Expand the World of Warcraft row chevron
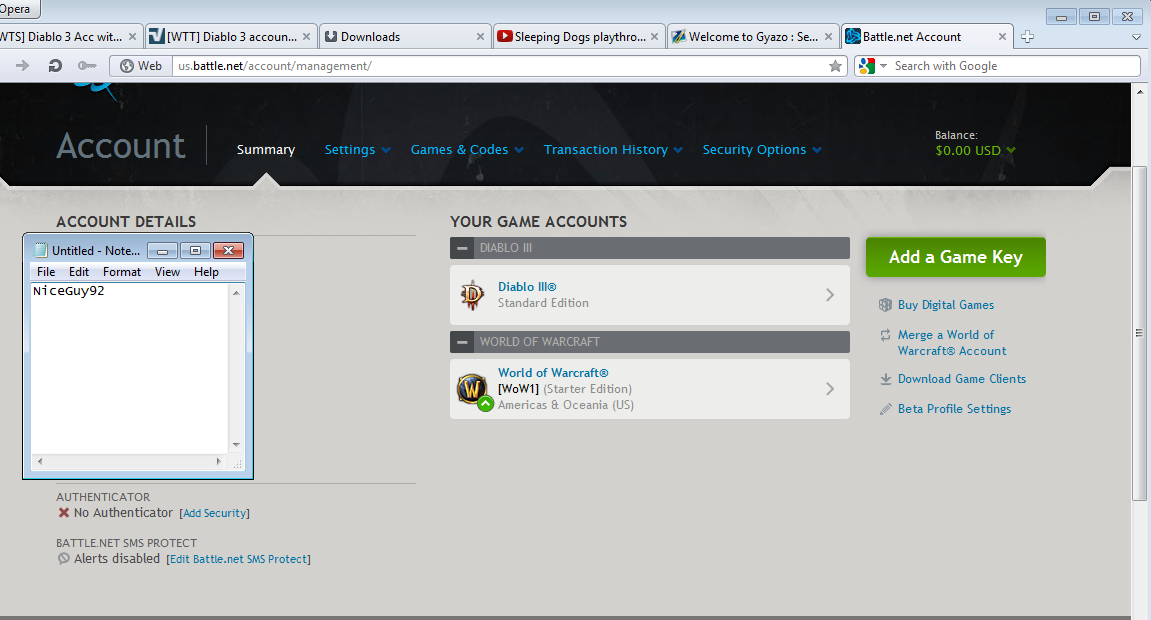The image size is (1151, 620). point(829,389)
